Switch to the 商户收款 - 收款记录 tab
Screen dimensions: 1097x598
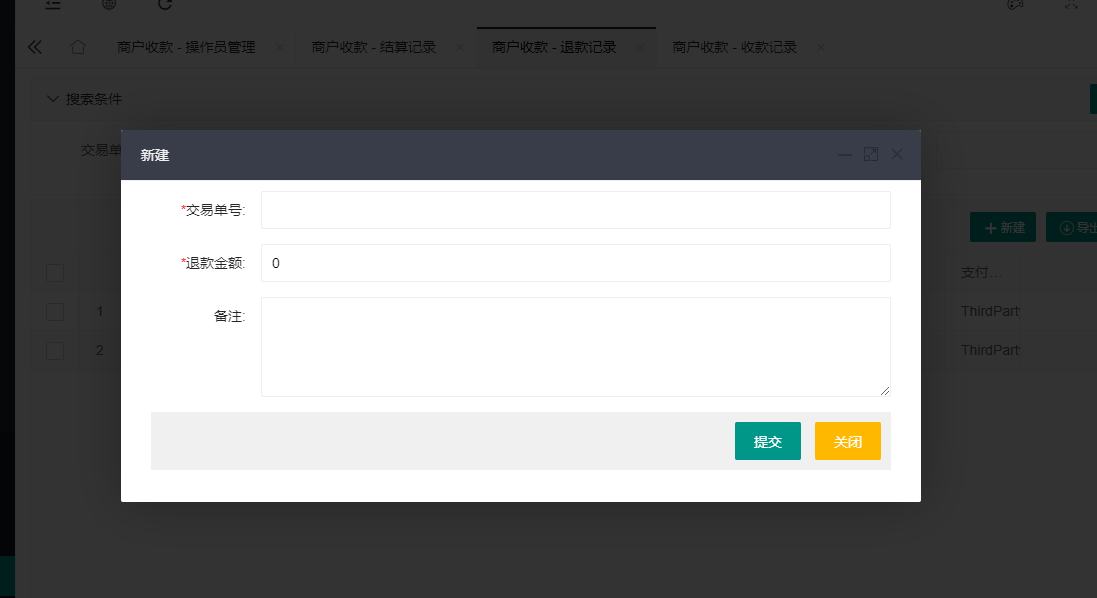[735, 46]
